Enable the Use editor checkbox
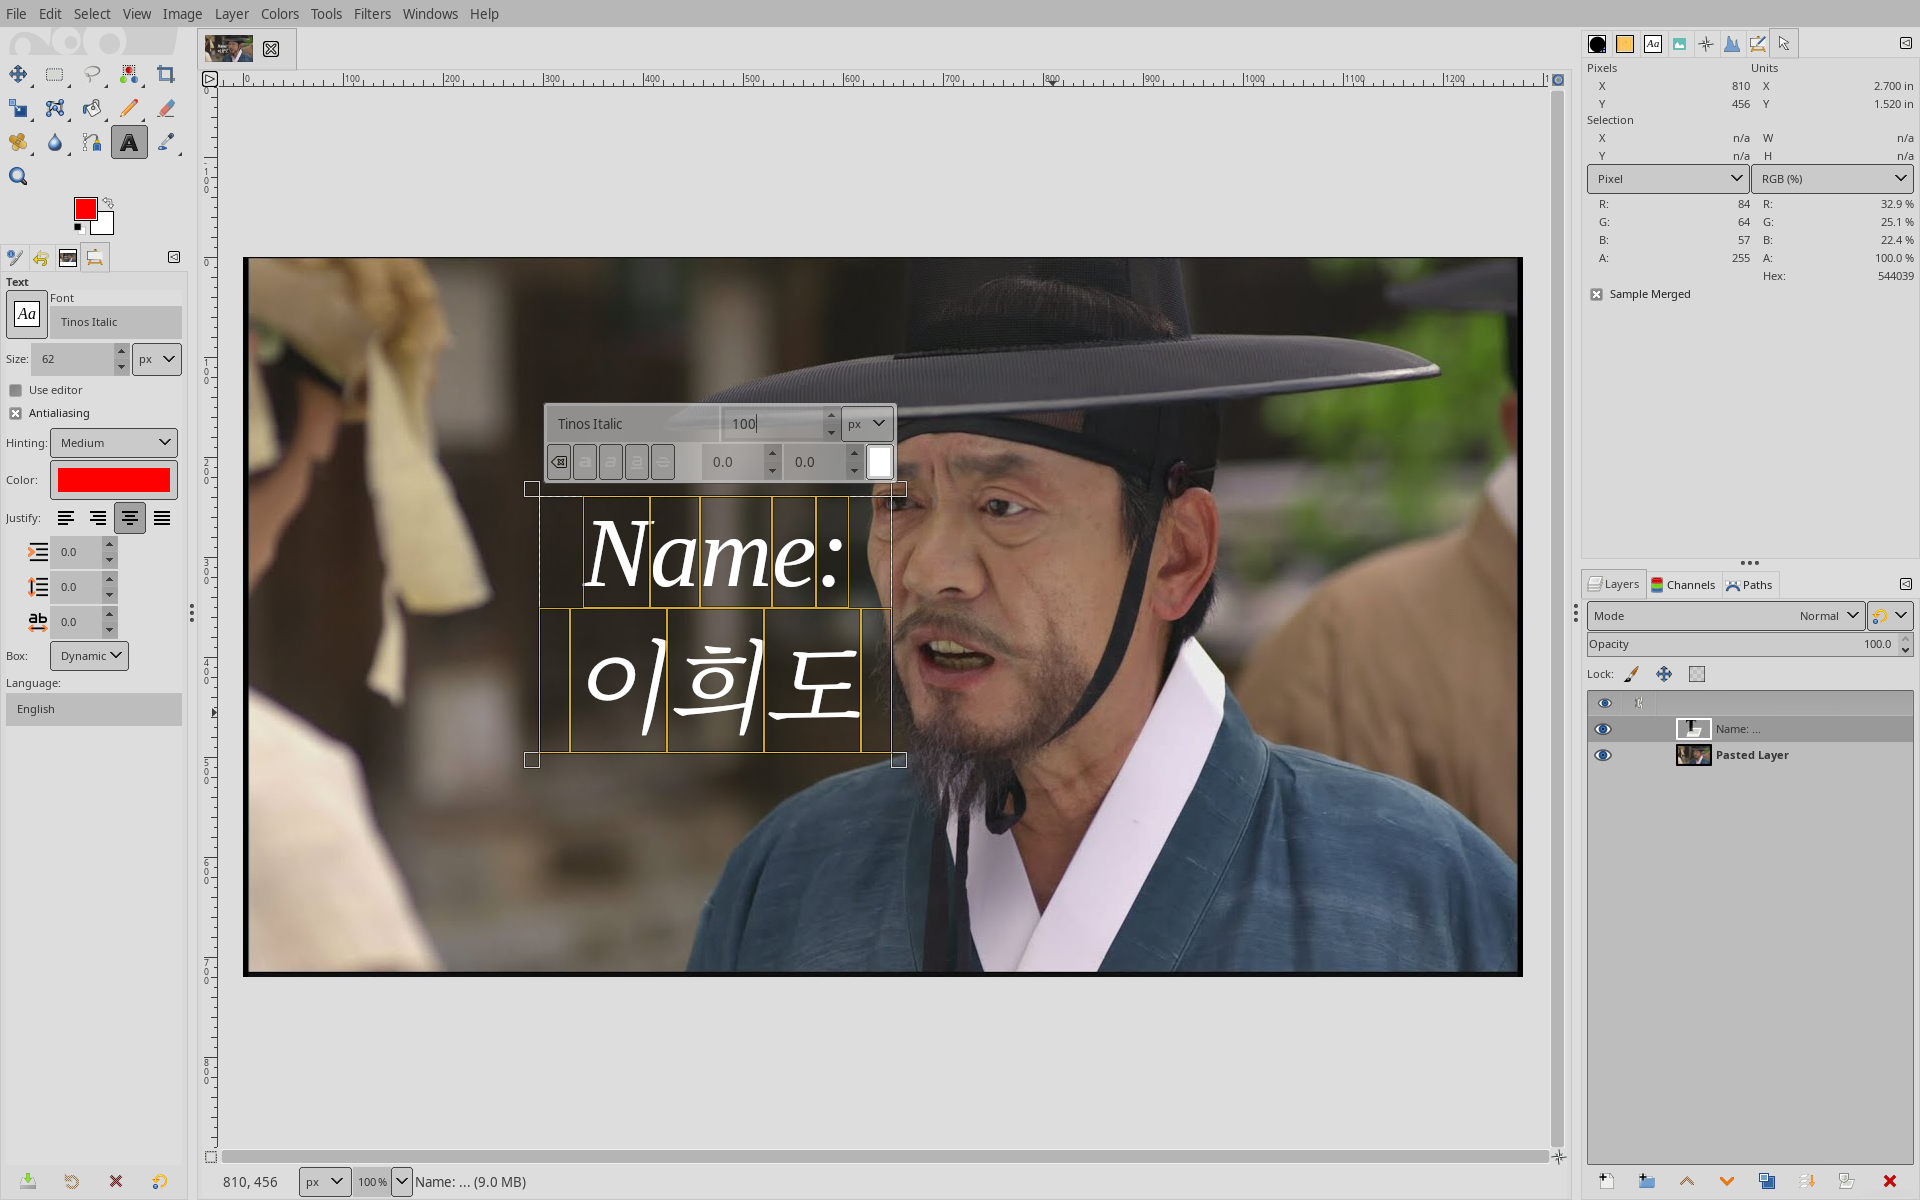The height and width of the screenshot is (1200, 1920). pyautogui.click(x=16, y=390)
